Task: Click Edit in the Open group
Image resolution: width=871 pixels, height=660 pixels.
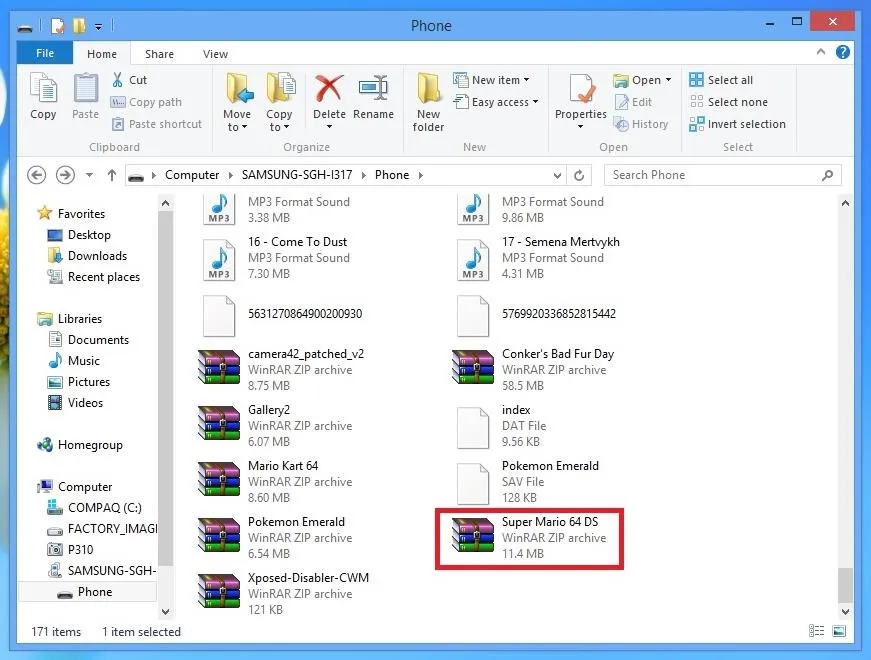Action: tap(633, 102)
